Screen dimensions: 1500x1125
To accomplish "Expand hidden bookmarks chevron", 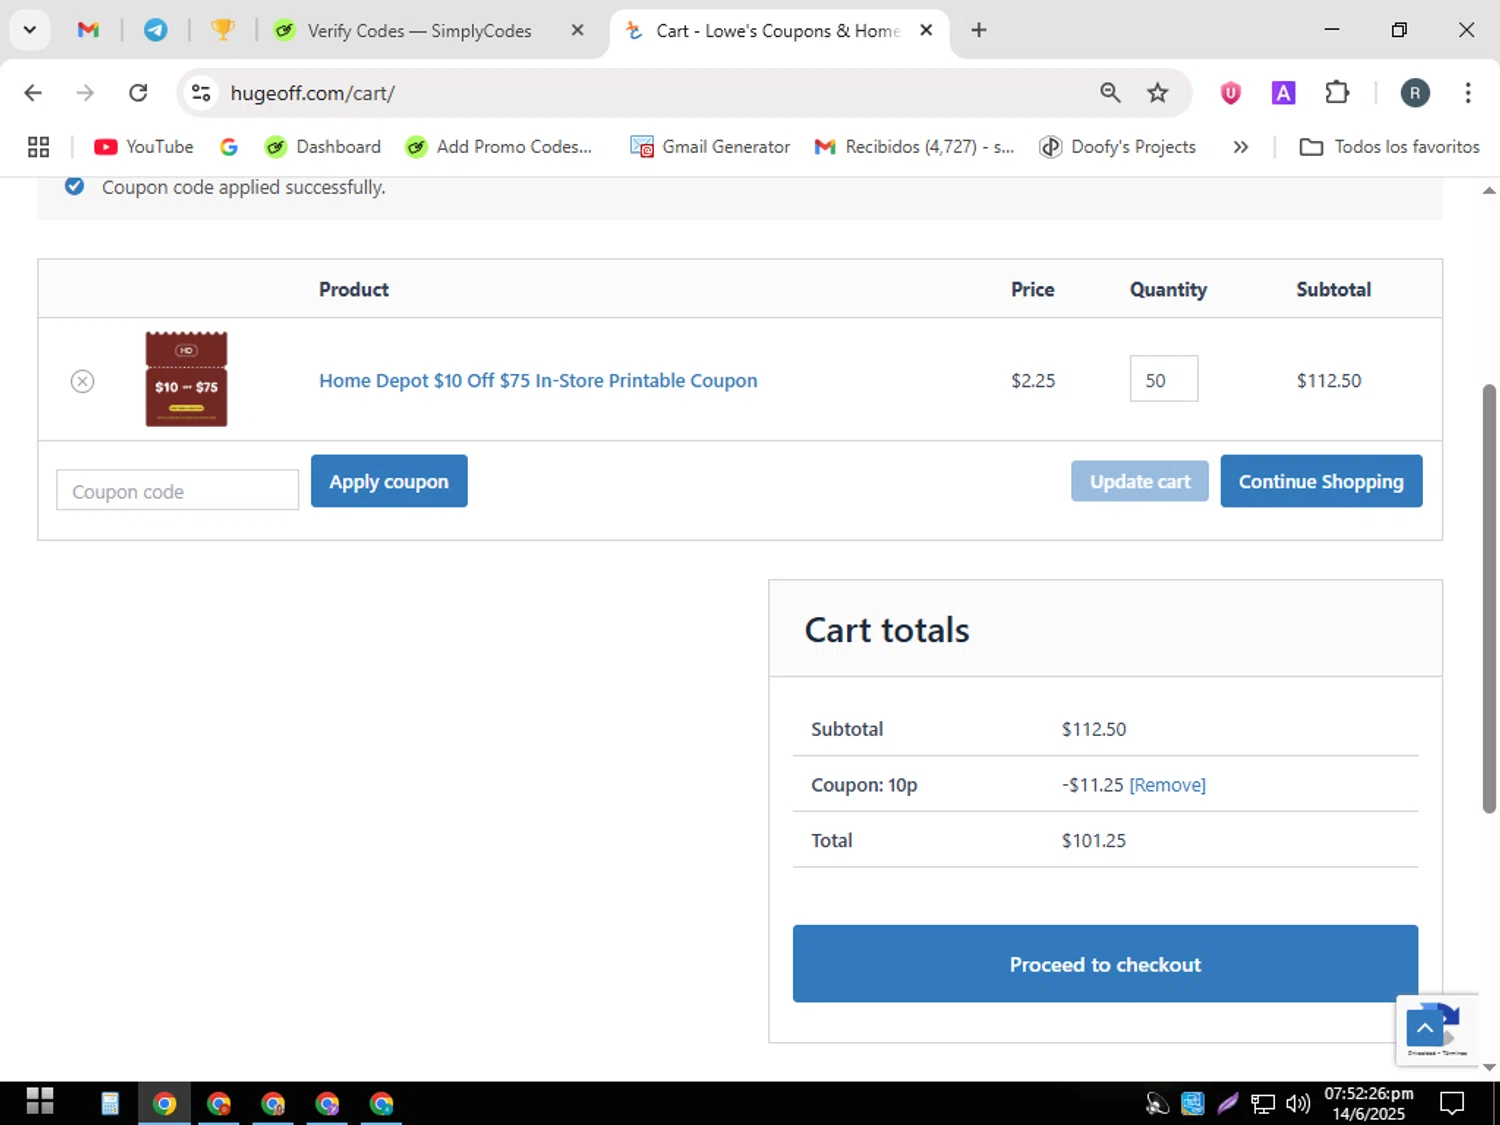I will coord(1241,147).
